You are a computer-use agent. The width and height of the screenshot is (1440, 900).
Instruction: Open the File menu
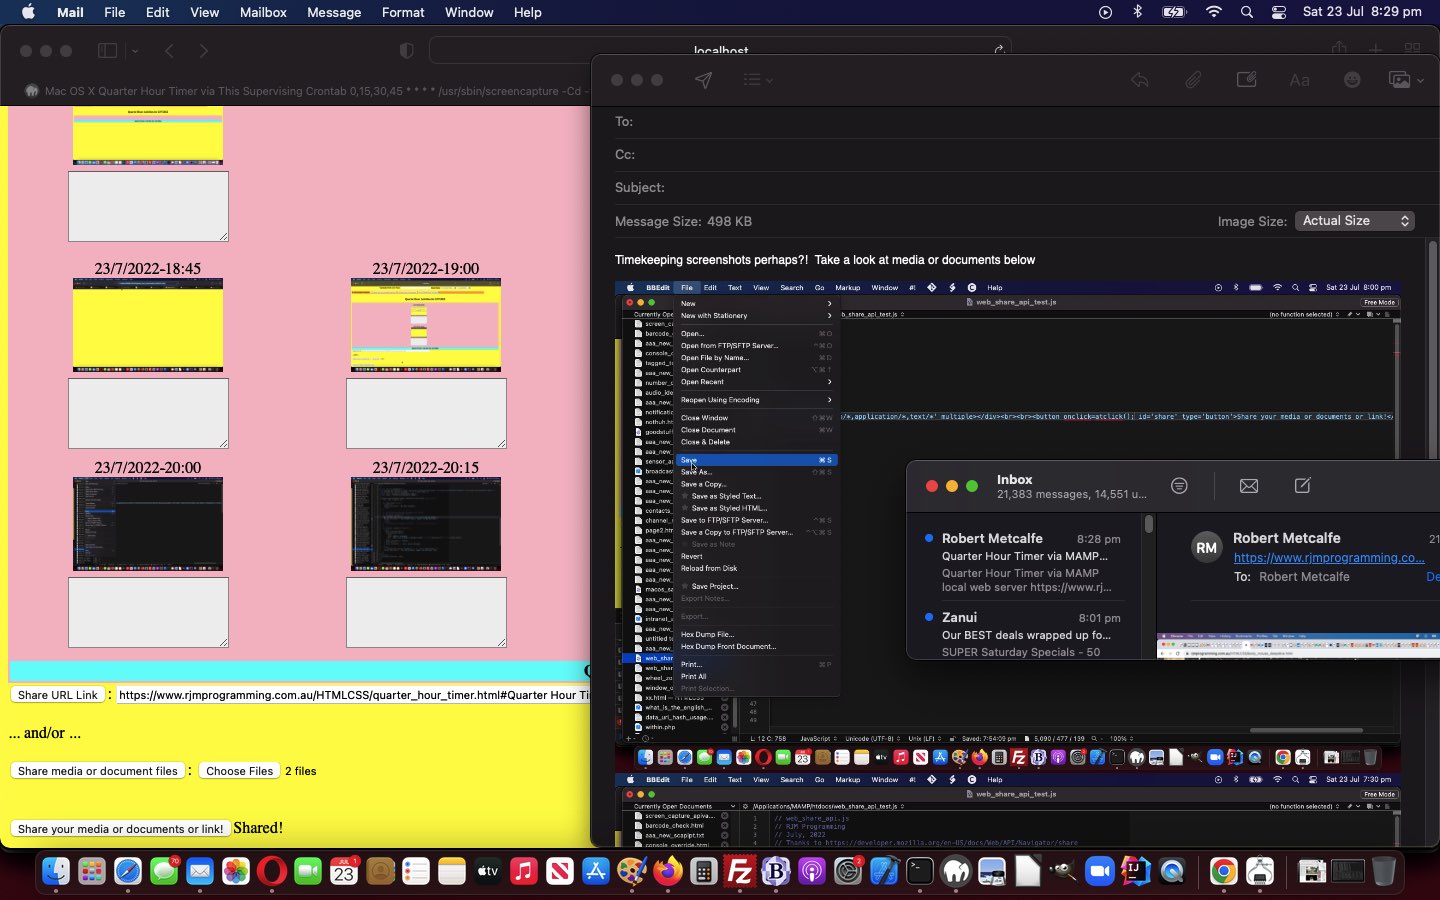pos(115,12)
